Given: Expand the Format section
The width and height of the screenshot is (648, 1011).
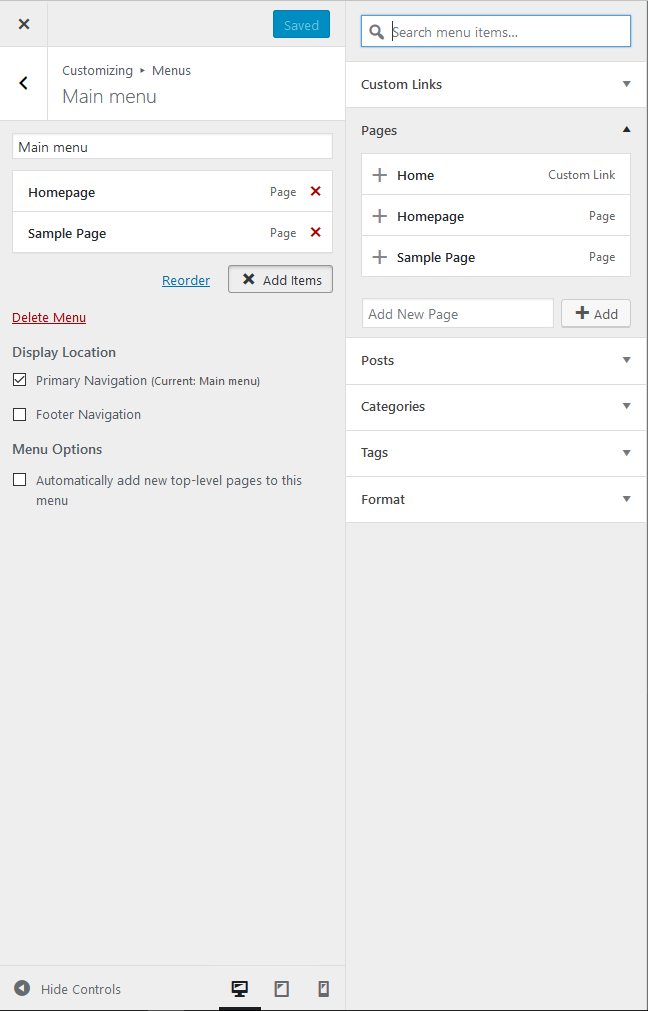Looking at the screenshot, I should [x=496, y=499].
